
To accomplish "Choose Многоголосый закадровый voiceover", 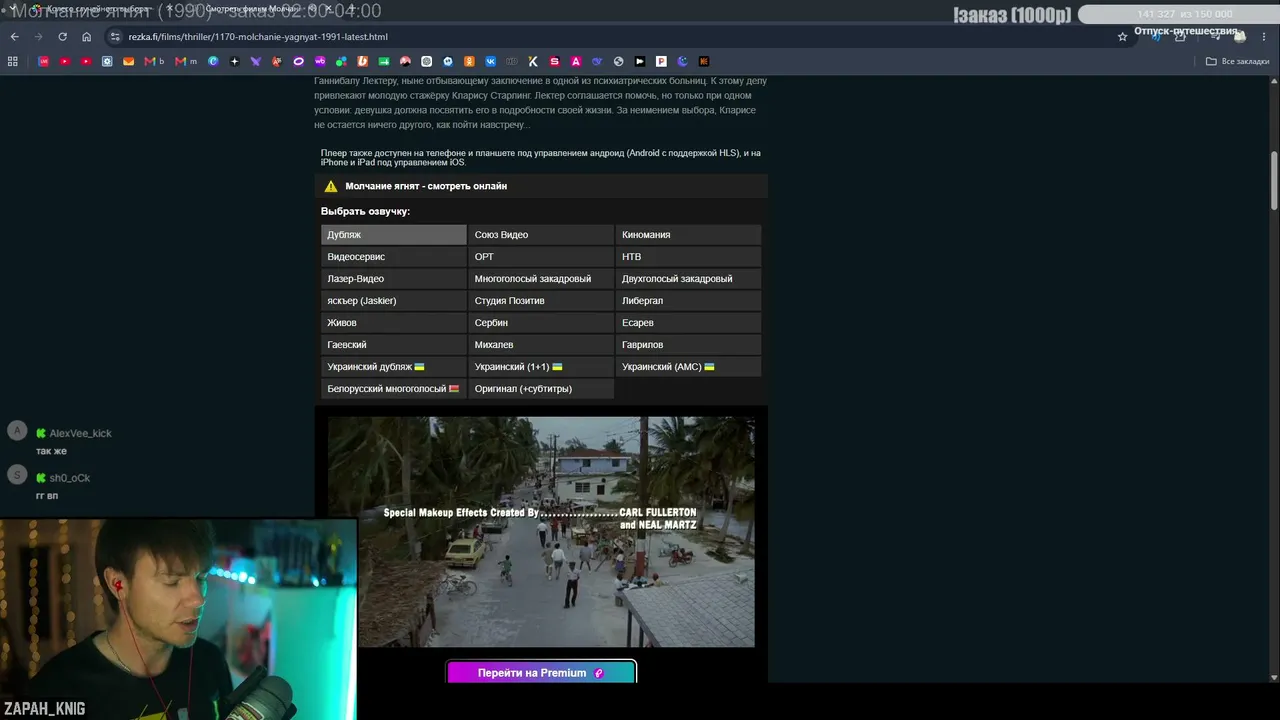I will (541, 279).
